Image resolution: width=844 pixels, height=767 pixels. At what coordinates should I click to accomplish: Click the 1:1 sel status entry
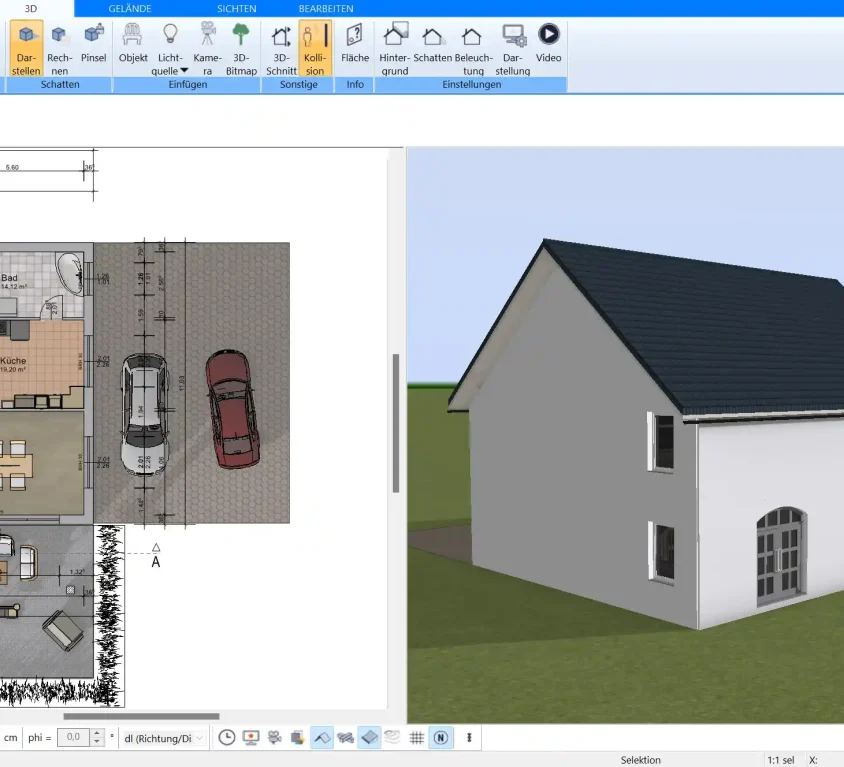click(x=780, y=760)
